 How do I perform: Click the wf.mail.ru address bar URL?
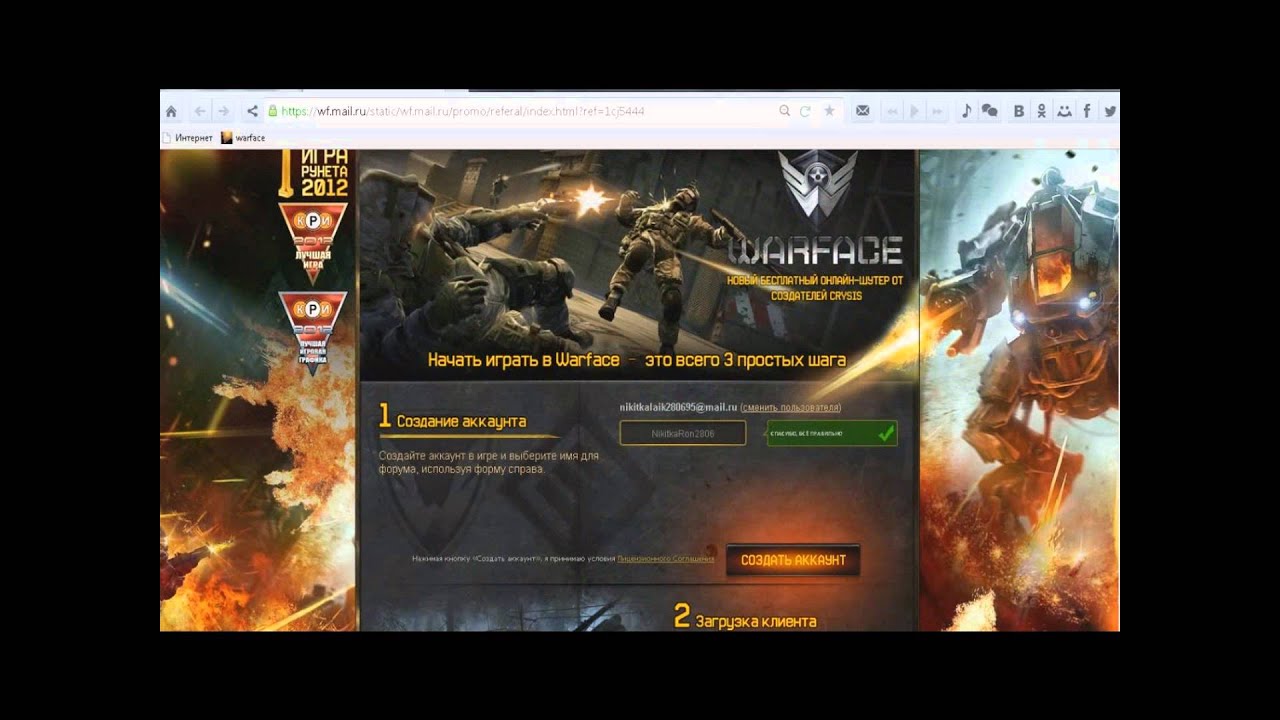tap(462, 111)
